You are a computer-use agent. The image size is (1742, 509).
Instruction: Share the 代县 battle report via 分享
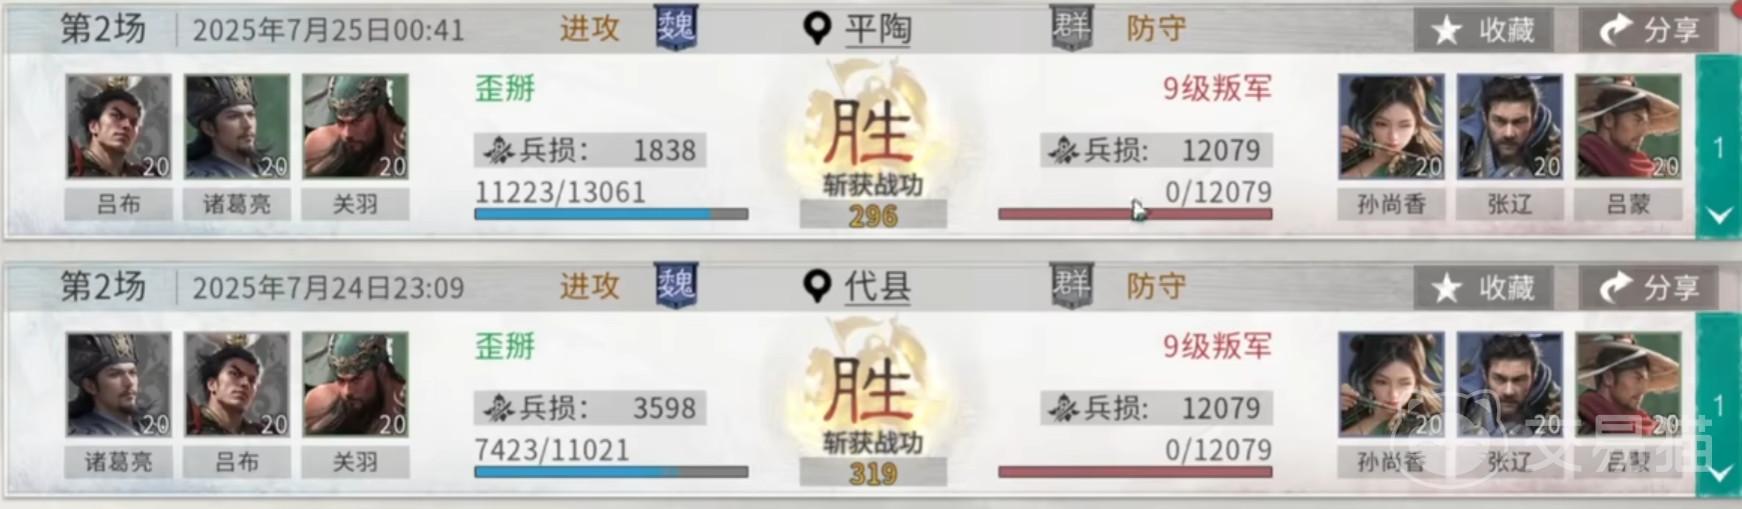(x=1648, y=288)
